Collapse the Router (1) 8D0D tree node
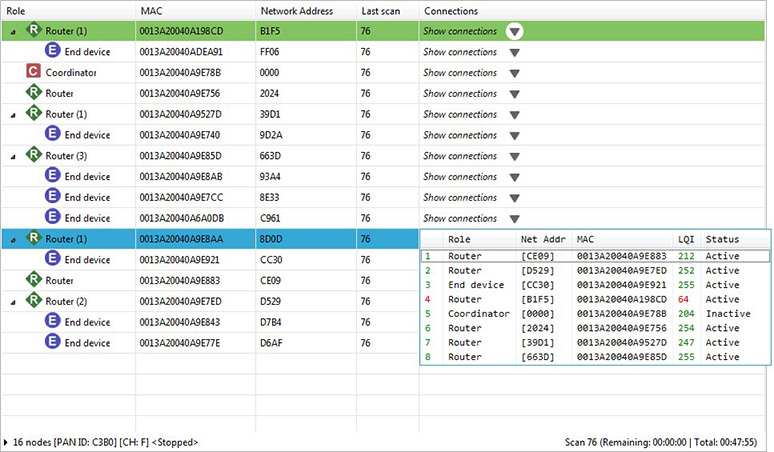Image resolution: width=774 pixels, height=452 pixels. pyautogui.click(x=13, y=240)
